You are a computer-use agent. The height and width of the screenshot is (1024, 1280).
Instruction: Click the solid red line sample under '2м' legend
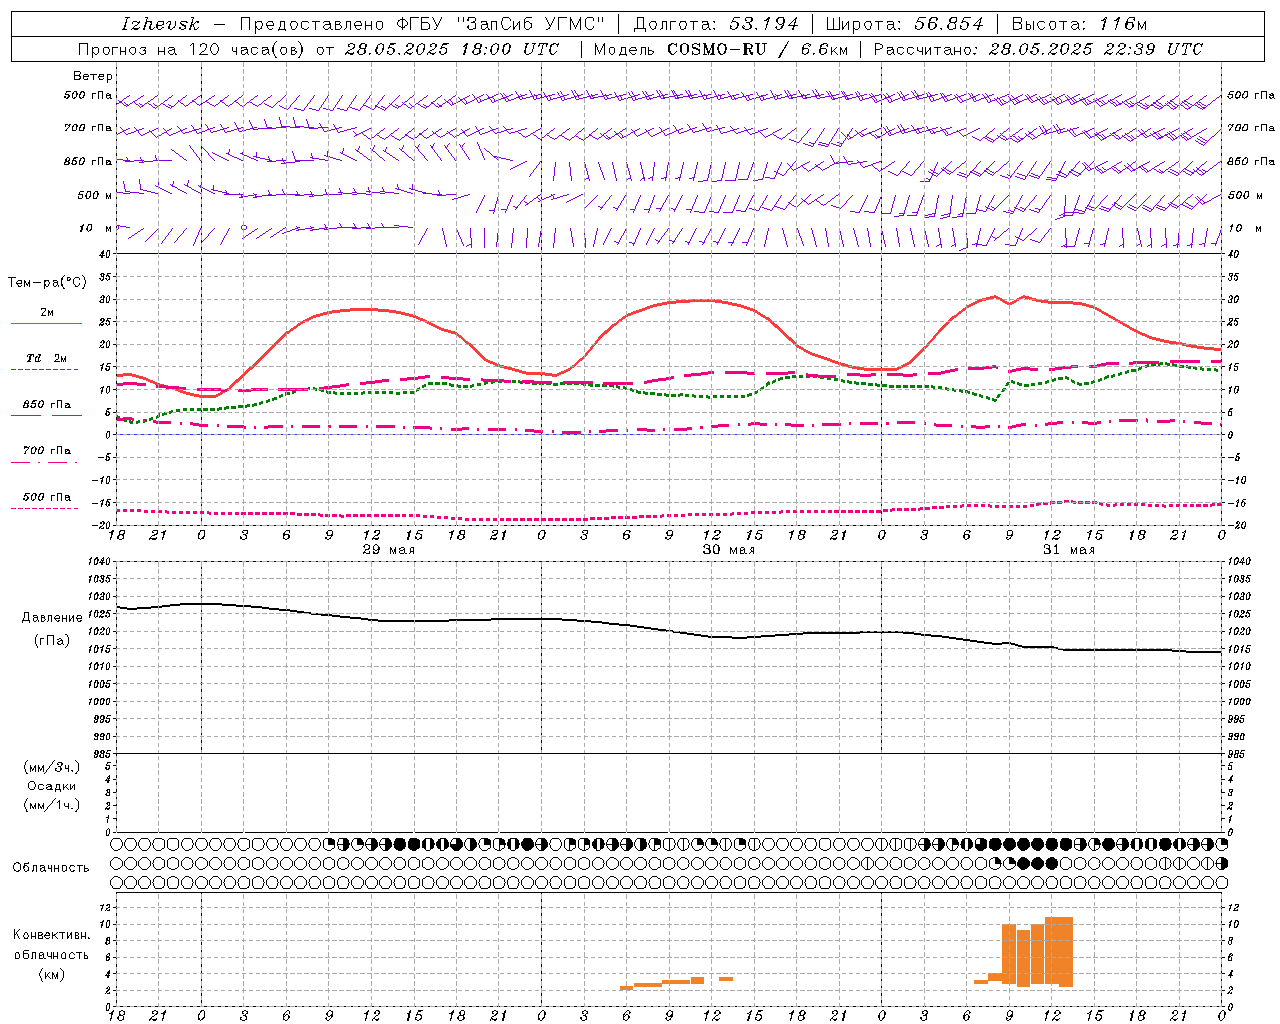[x=47, y=324]
